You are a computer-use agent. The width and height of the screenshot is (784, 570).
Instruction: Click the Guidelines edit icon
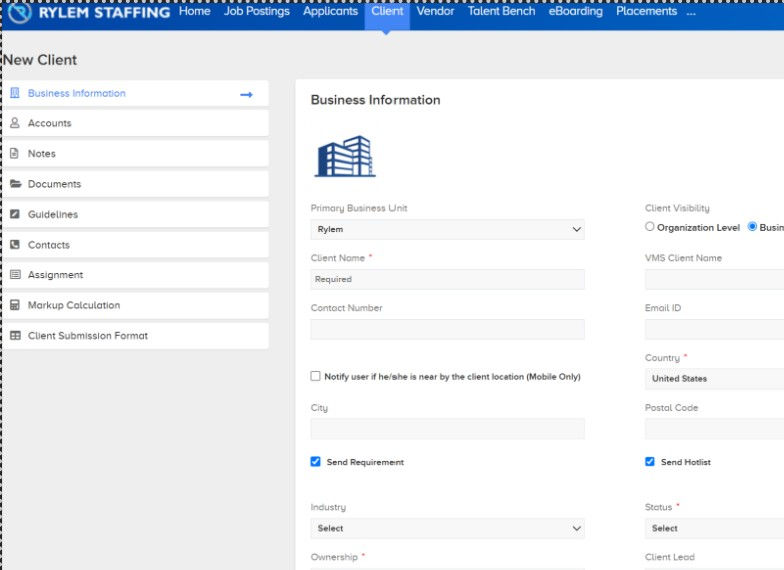[15, 214]
